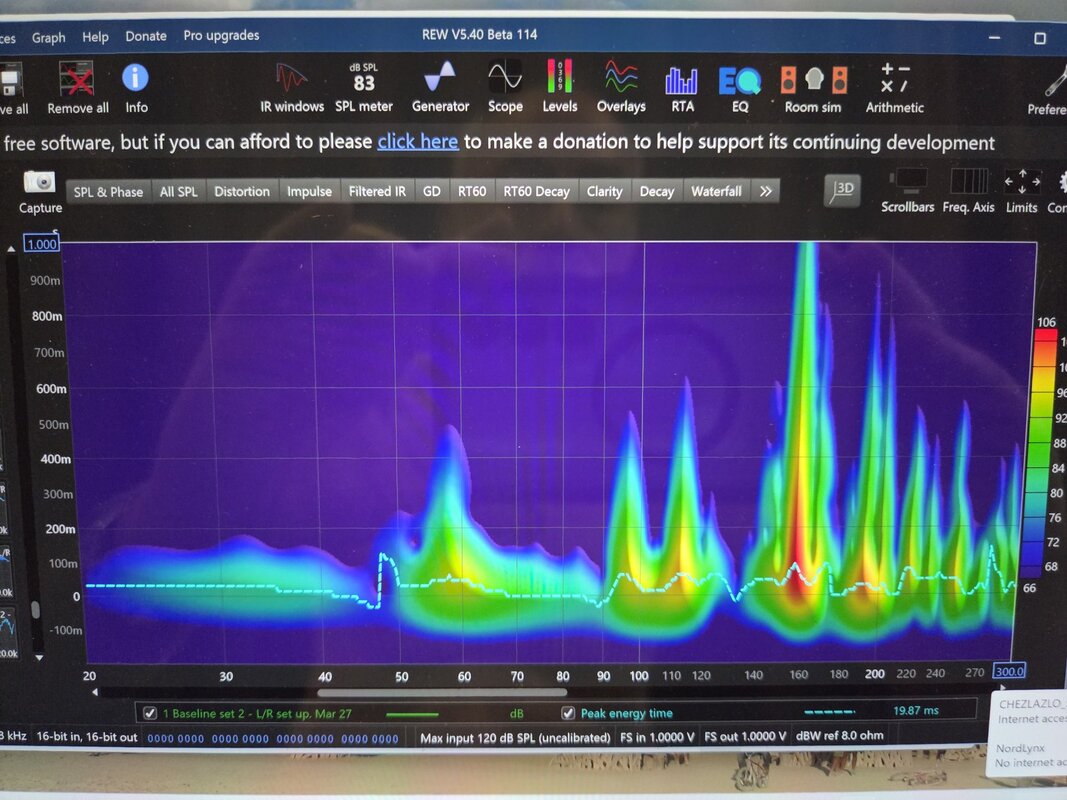This screenshot has height=800, width=1067.
Task: Open the Freq. Axis options
Action: 968,192
